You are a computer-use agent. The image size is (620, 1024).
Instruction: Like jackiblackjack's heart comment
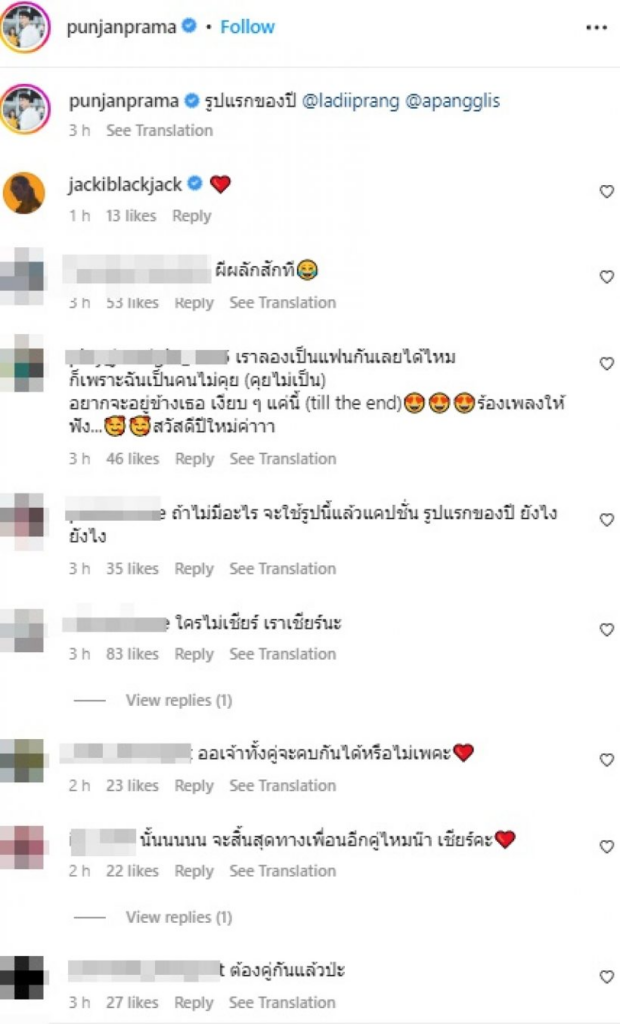tap(606, 191)
